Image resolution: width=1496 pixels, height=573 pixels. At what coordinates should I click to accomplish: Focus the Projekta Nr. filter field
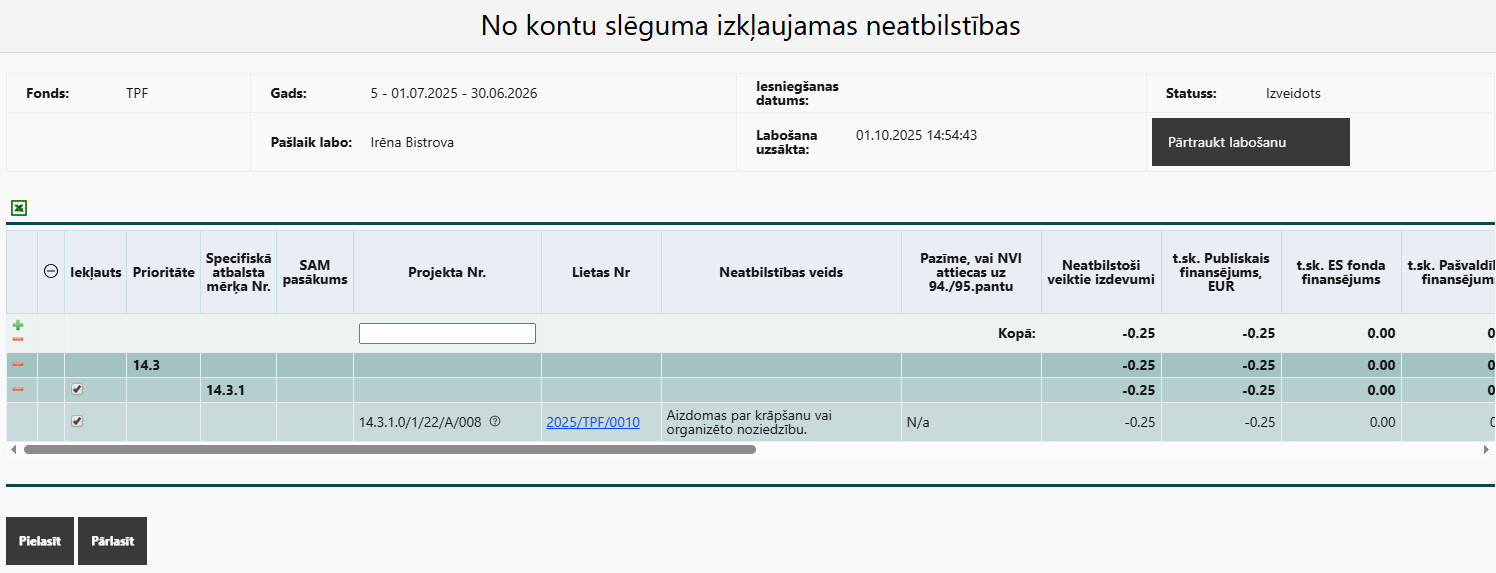(x=447, y=333)
